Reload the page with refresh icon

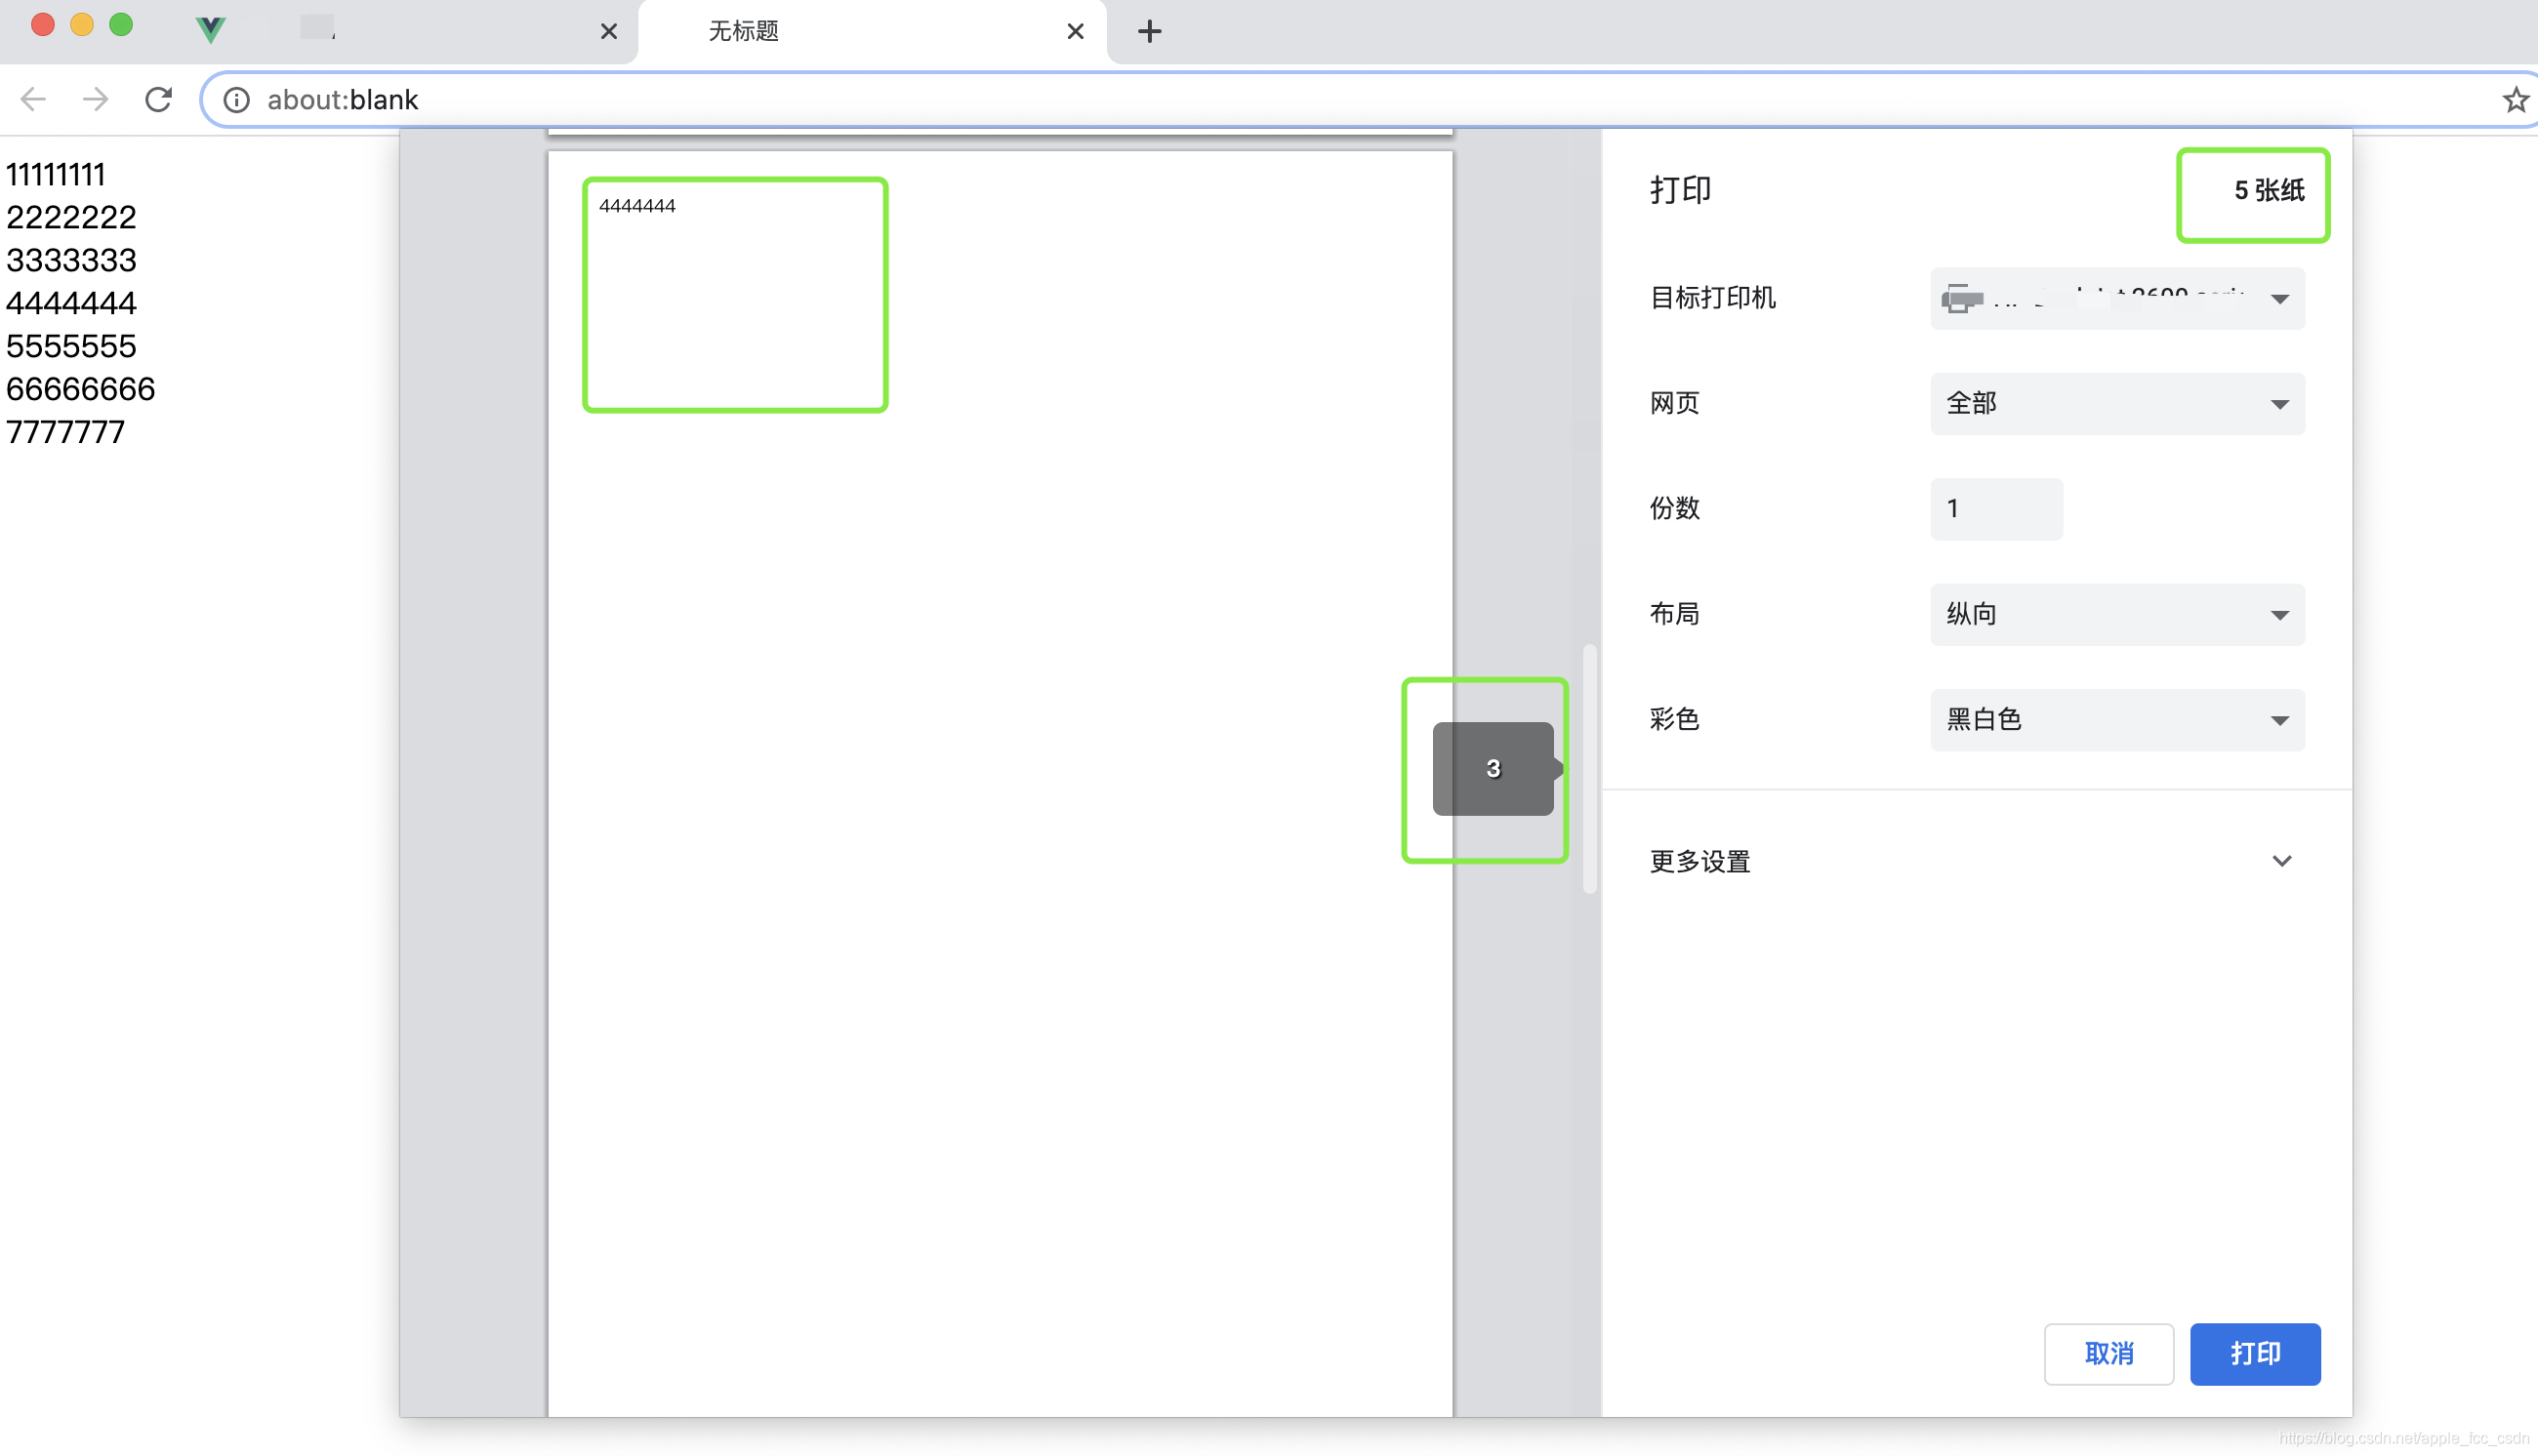click(158, 99)
